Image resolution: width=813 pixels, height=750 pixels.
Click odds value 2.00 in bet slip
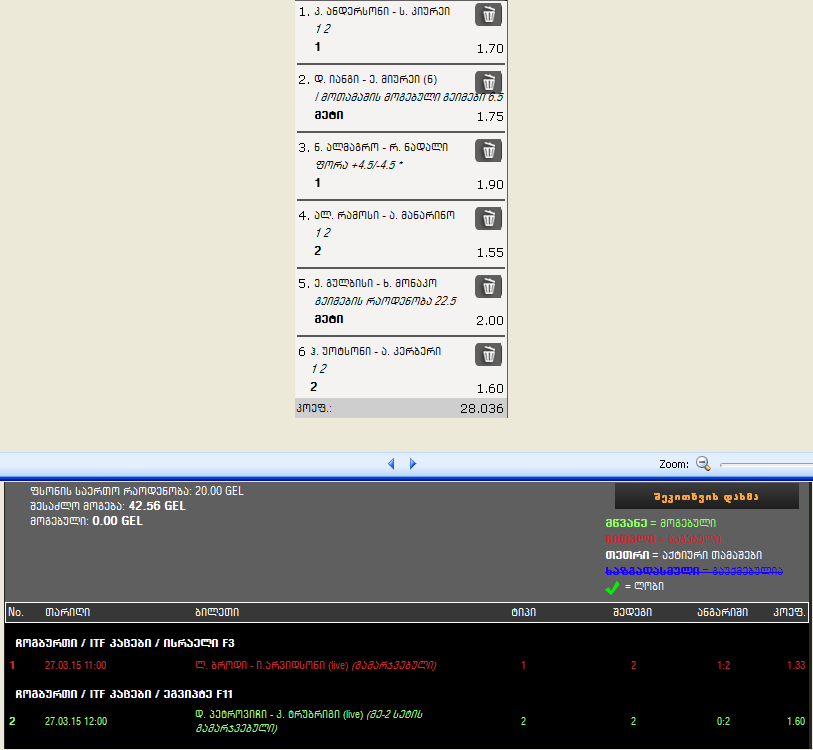(490, 321)
